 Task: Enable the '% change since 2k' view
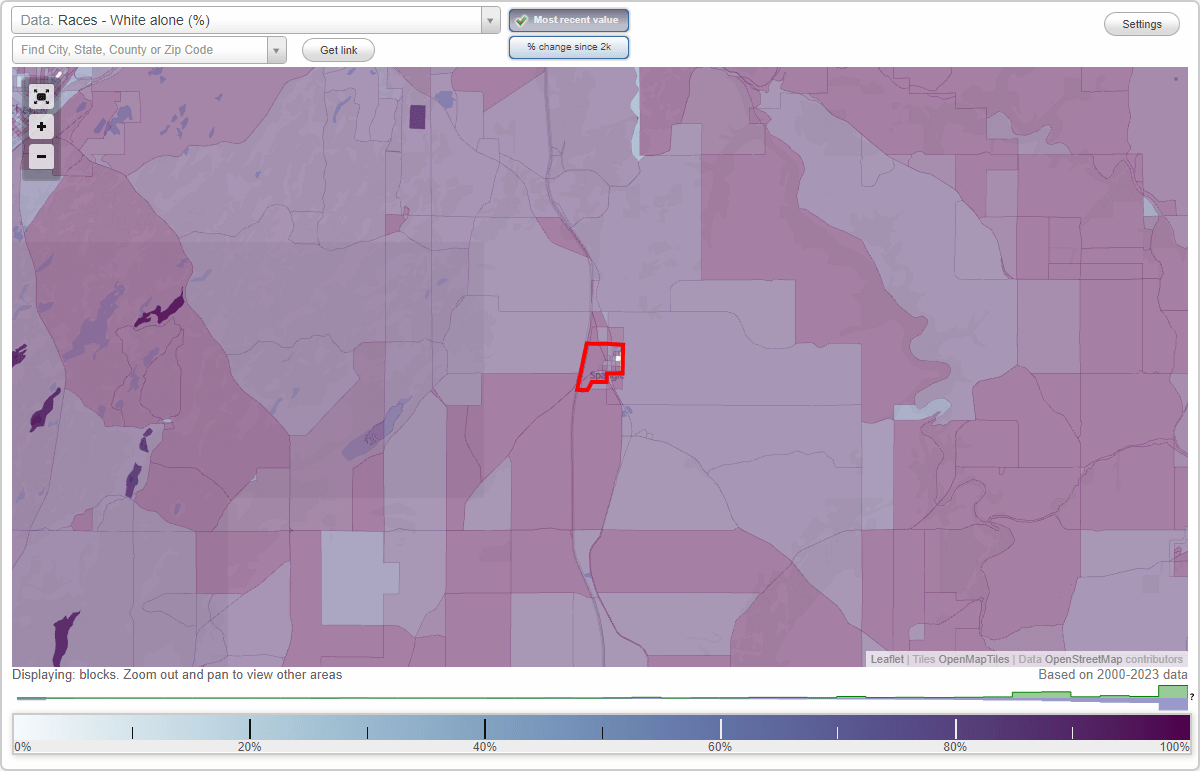point(569,46)
